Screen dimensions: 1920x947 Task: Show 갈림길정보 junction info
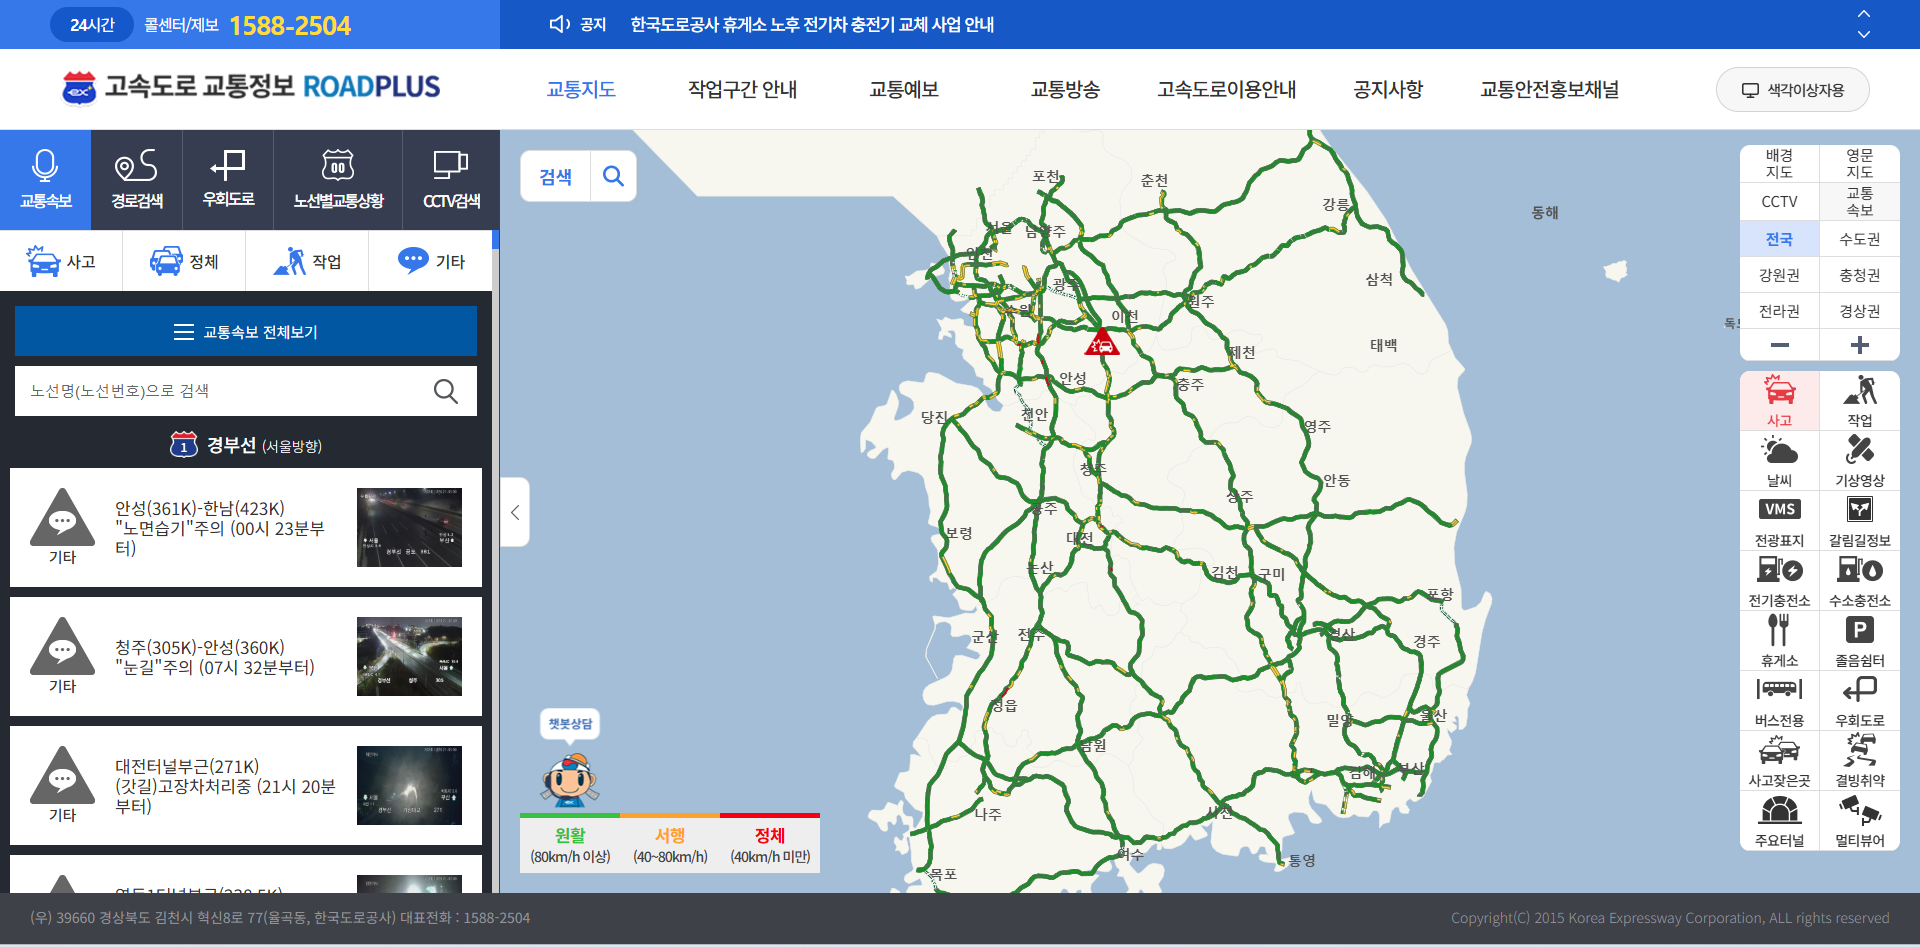tap(1859, 521)
